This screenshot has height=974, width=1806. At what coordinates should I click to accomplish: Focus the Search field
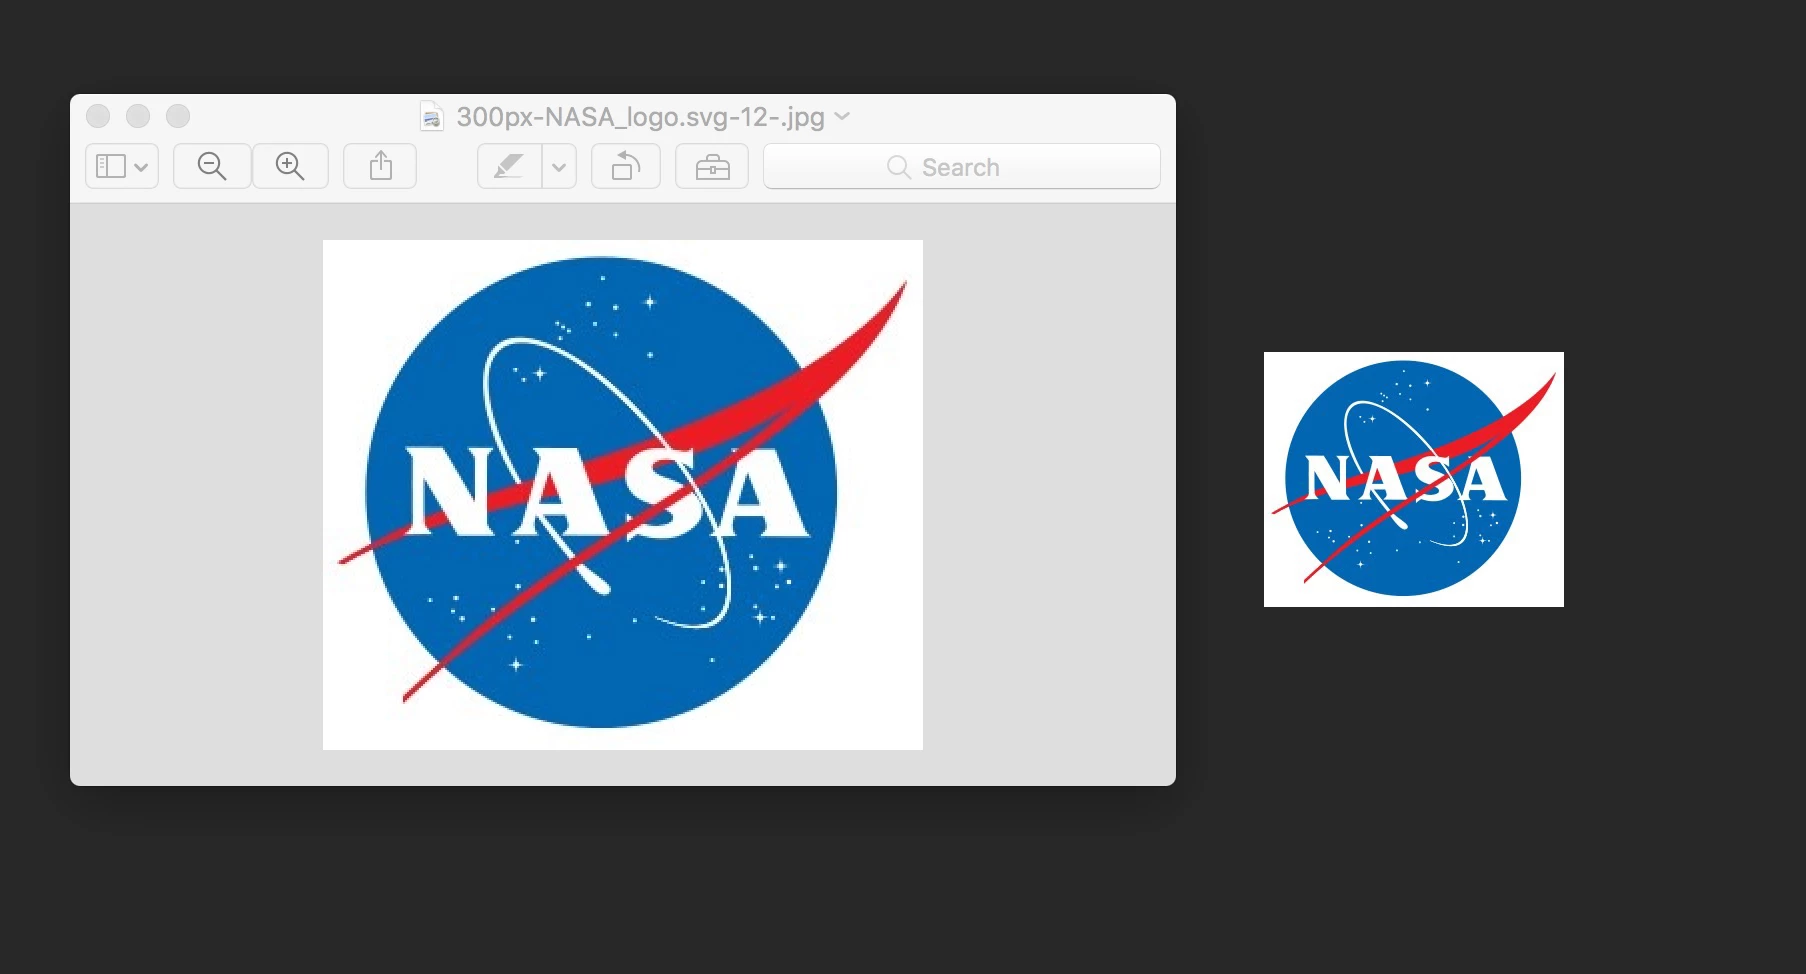(x=962, y=166)
